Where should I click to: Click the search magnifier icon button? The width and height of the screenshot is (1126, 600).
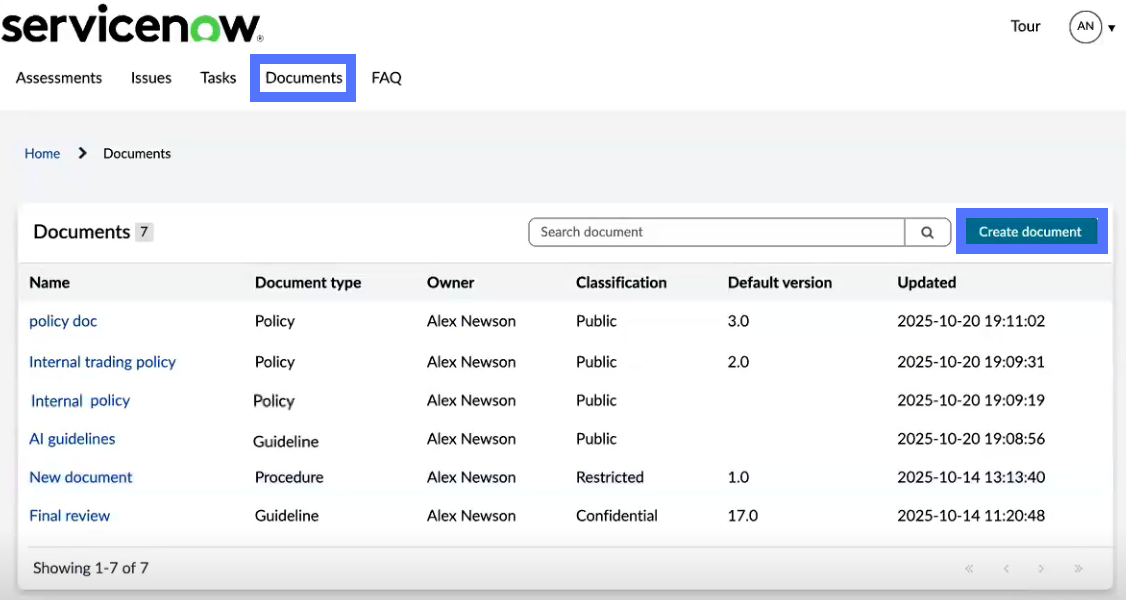pyautogui.click(x=927, y=232)
